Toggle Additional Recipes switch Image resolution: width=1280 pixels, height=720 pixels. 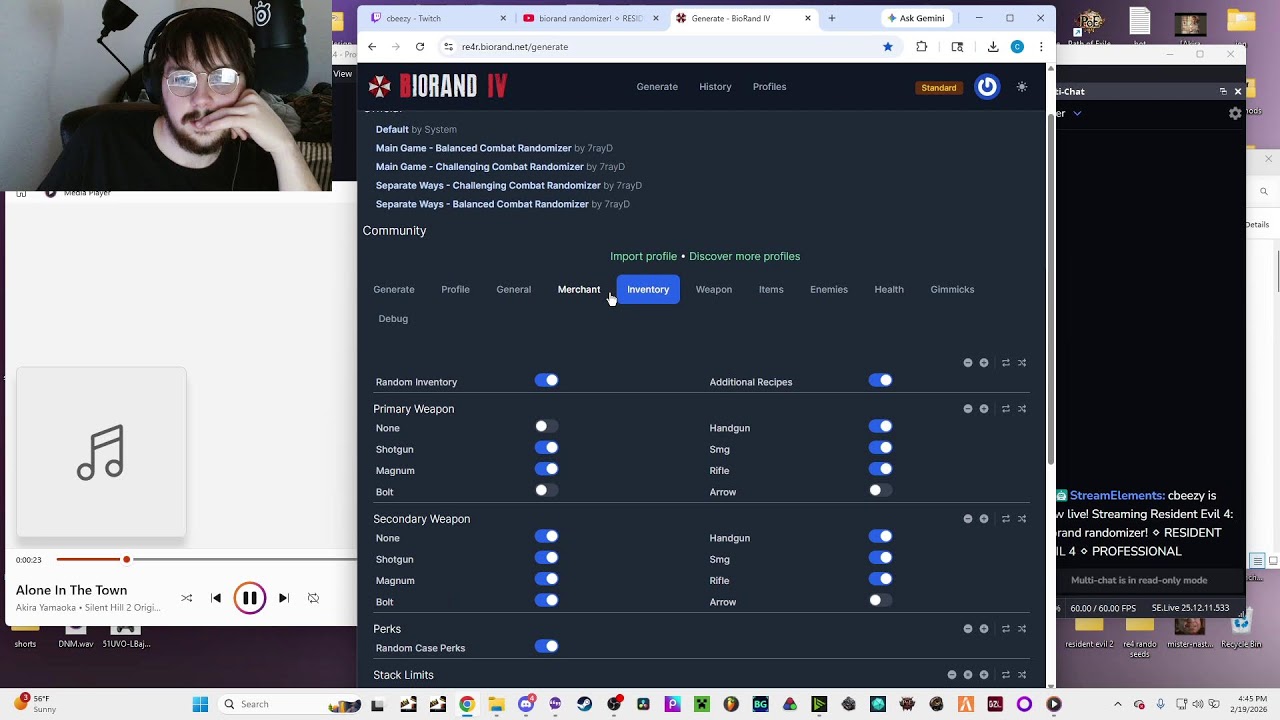coord(880,380)
